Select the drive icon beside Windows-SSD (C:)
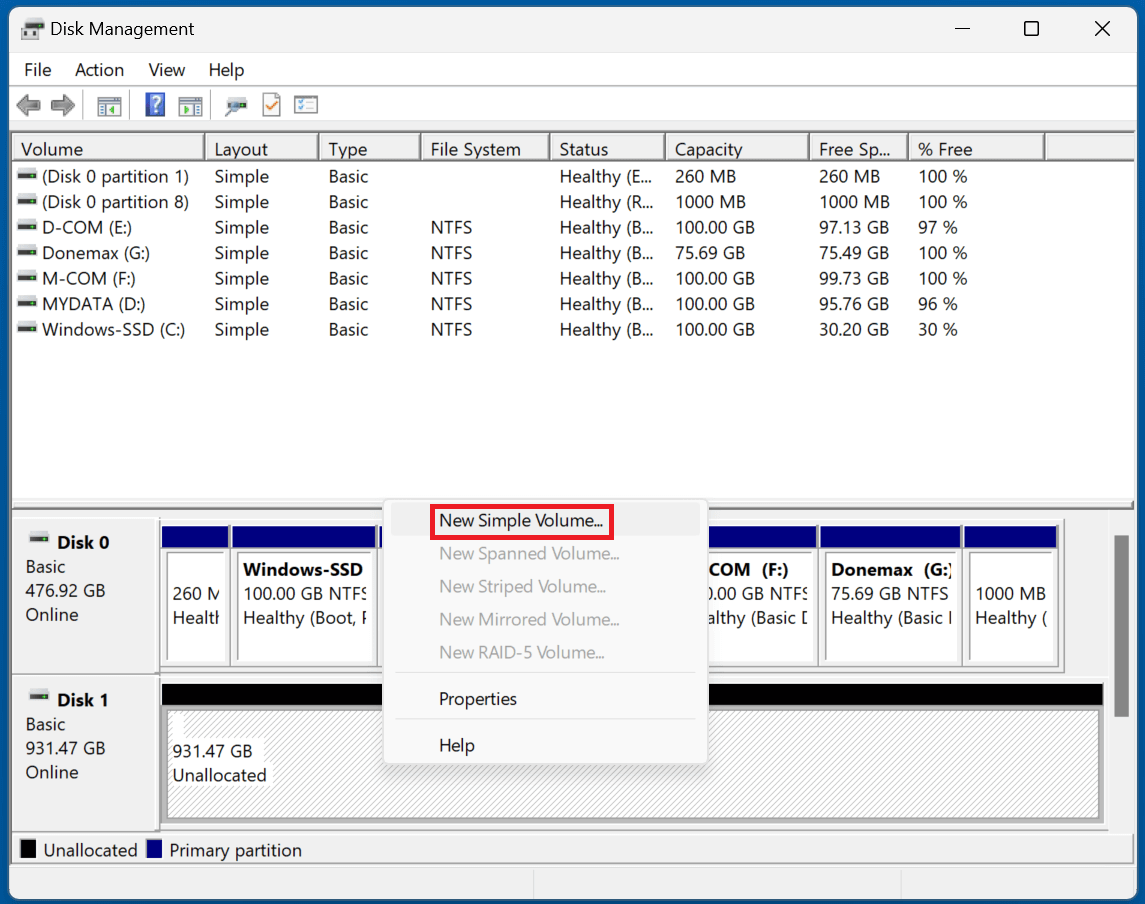This screenshot has height=904, width=1145. pos(27,329)
